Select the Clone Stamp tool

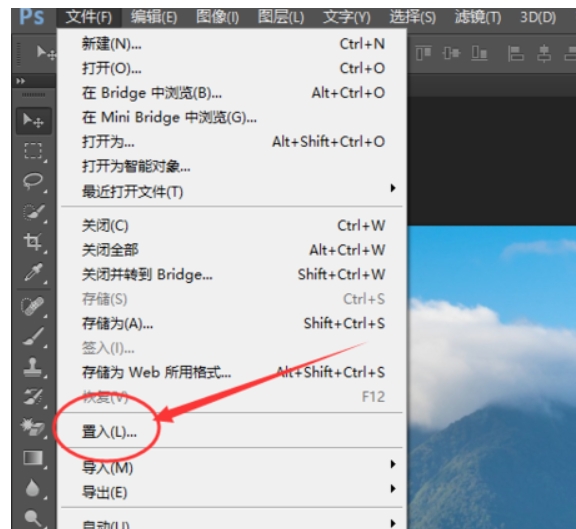tap(33, 367)
